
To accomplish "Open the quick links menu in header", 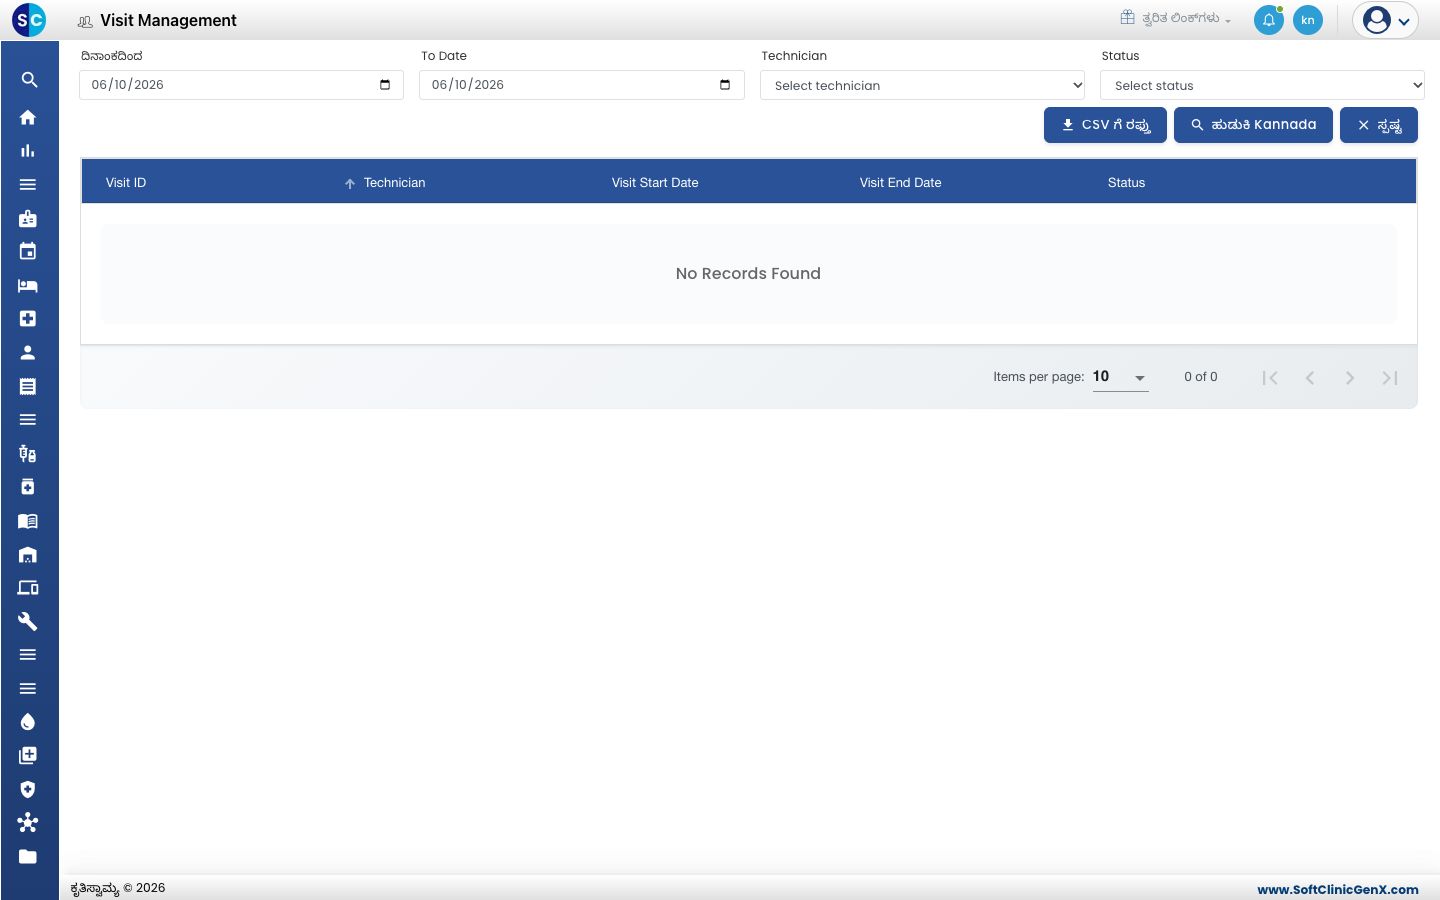I will 1176,18.
